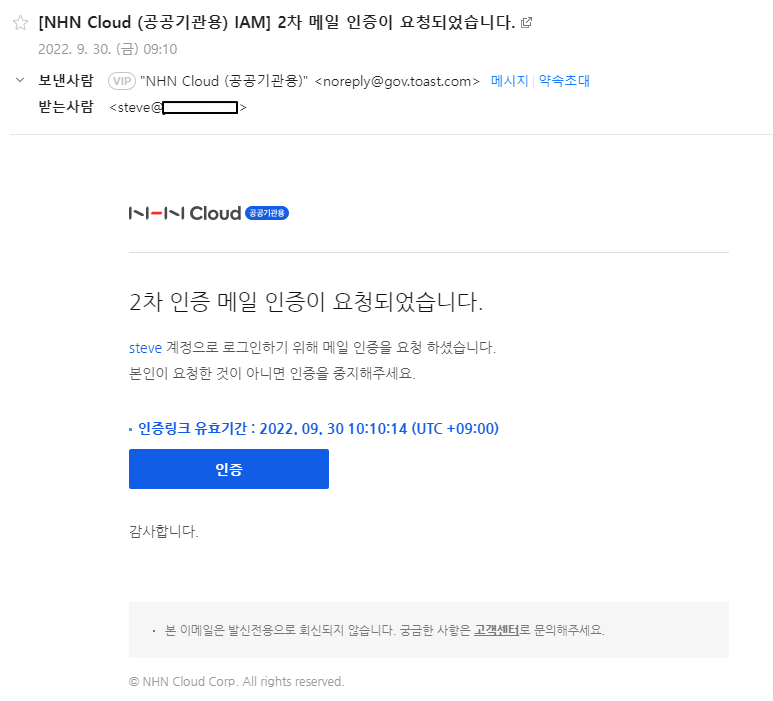Image resolution: width=773 pixels, height=701 pixels.
Task: Open email in new window icon
Action: (x=527, y=23)
